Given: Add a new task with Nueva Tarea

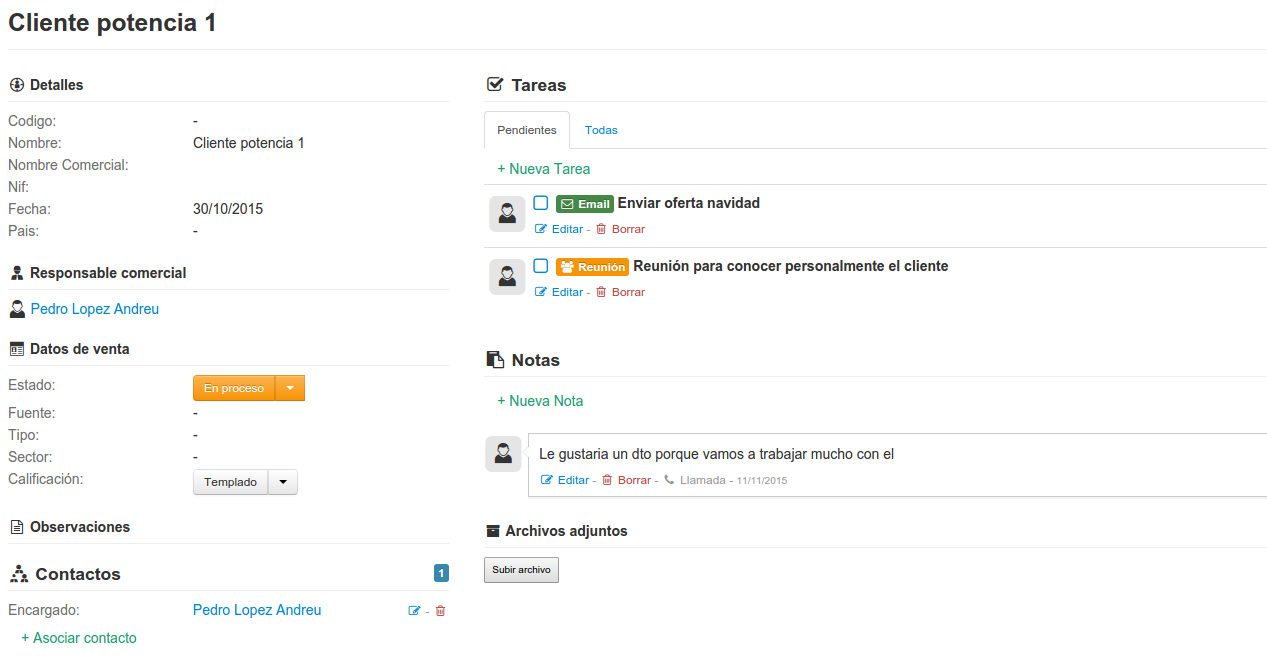Looking at the screenshot, I should pyautogui.click(x=544, y=169).
